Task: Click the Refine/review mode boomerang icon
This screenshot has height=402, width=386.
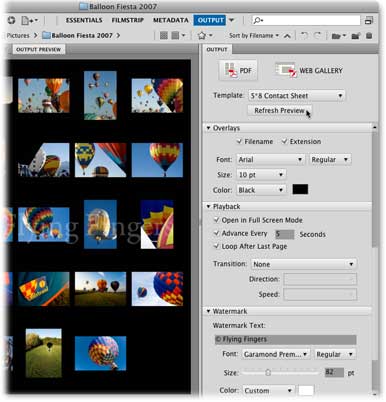Action: click(12, 21)
